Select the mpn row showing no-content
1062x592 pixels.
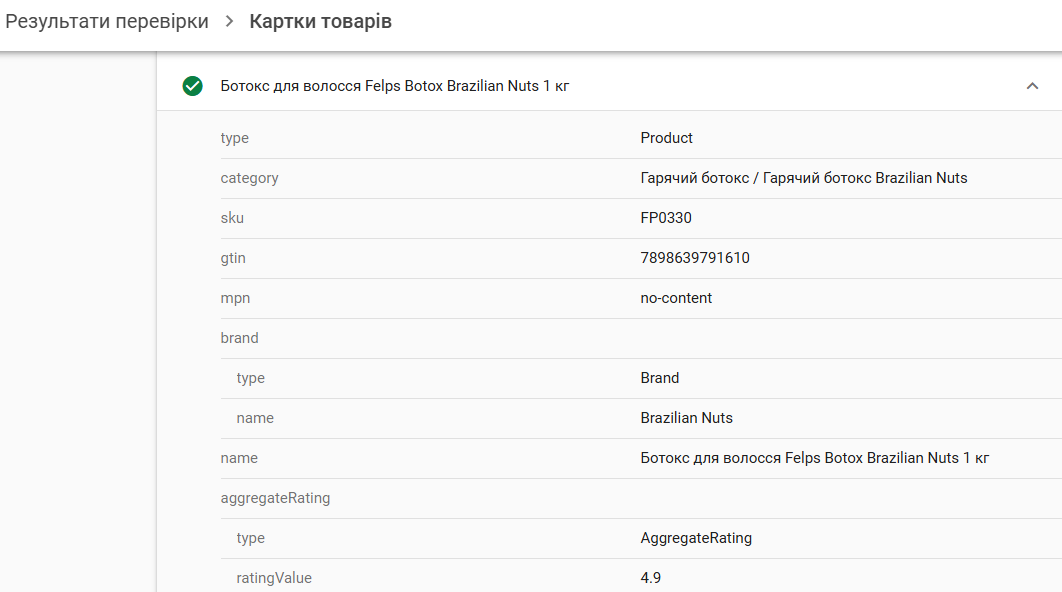pos(676,298)
